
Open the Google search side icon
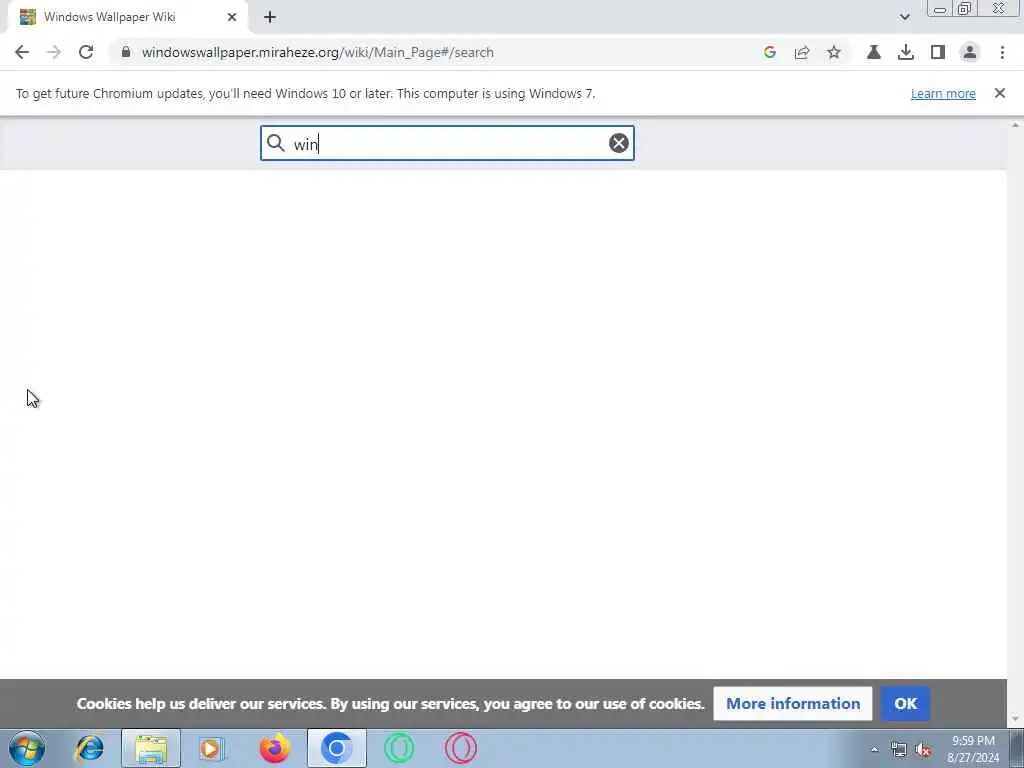pyautogui.click(x=770, y=52)
